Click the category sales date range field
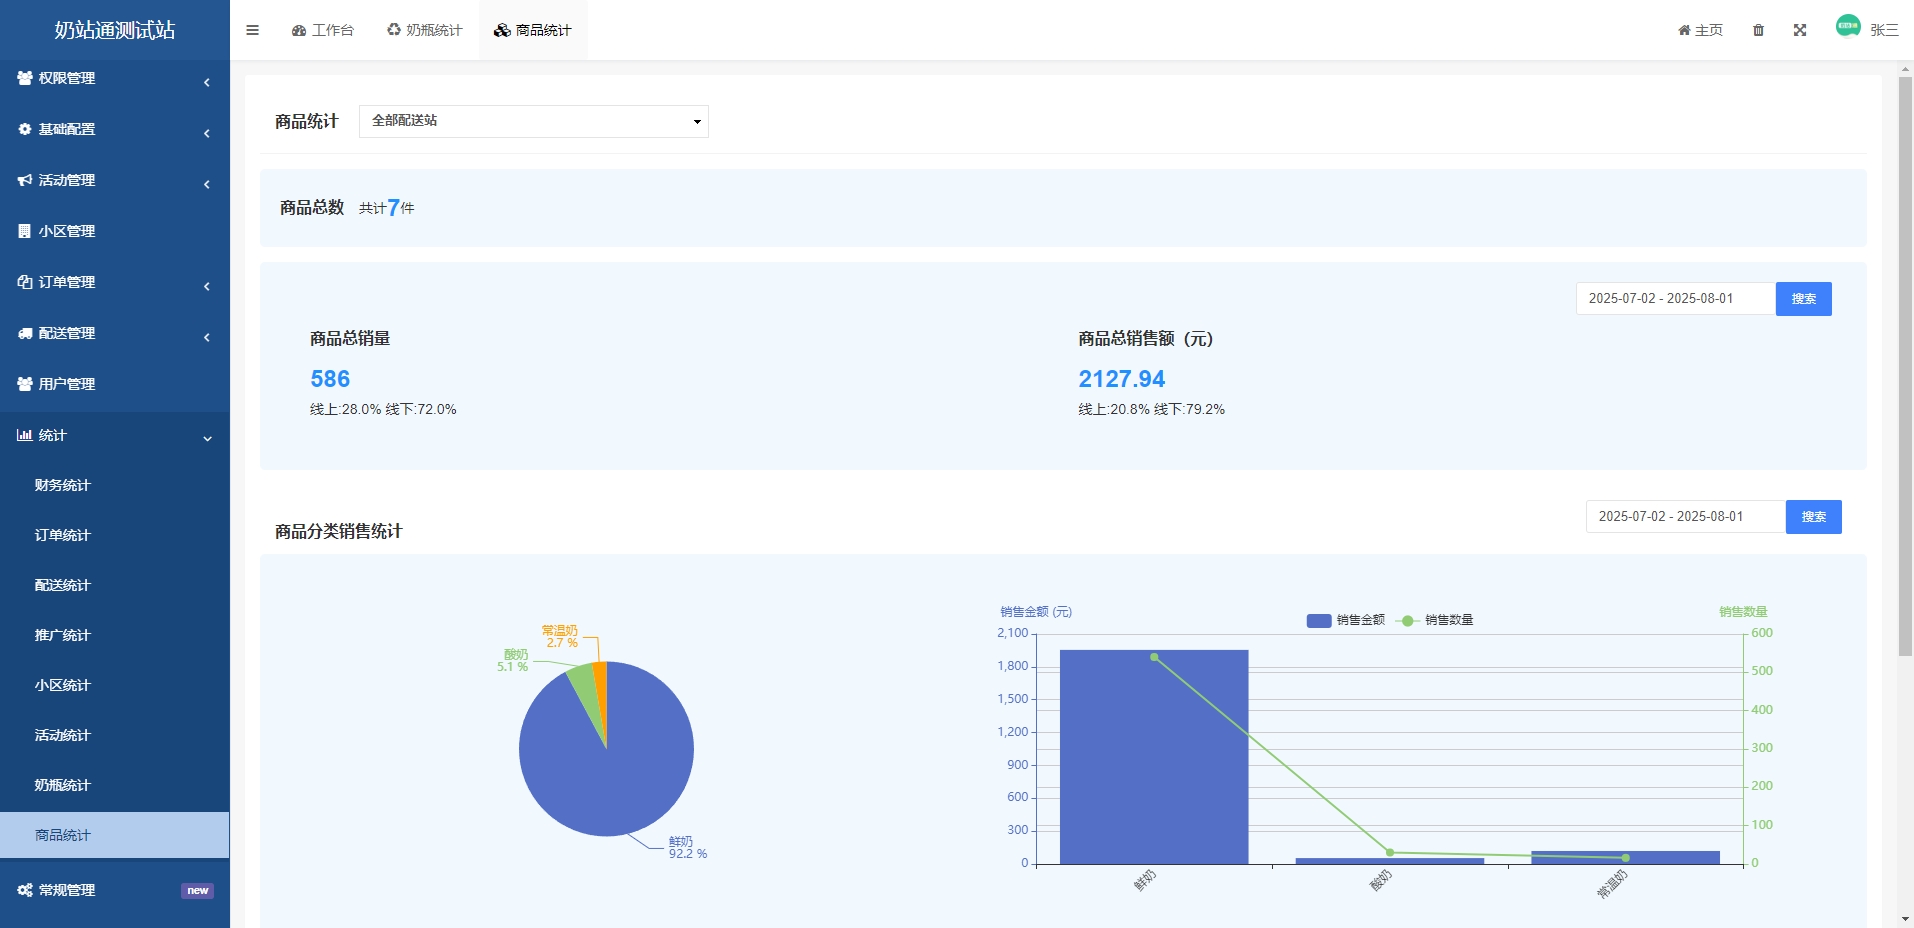 pyautogui.click(x=1684, y=517)
